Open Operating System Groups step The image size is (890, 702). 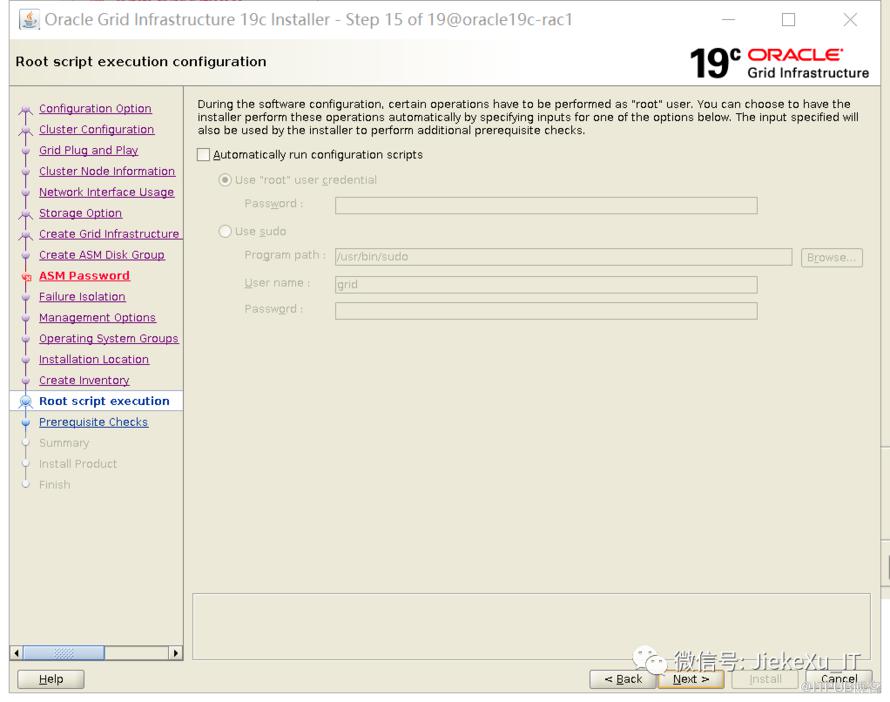[108, 339]
